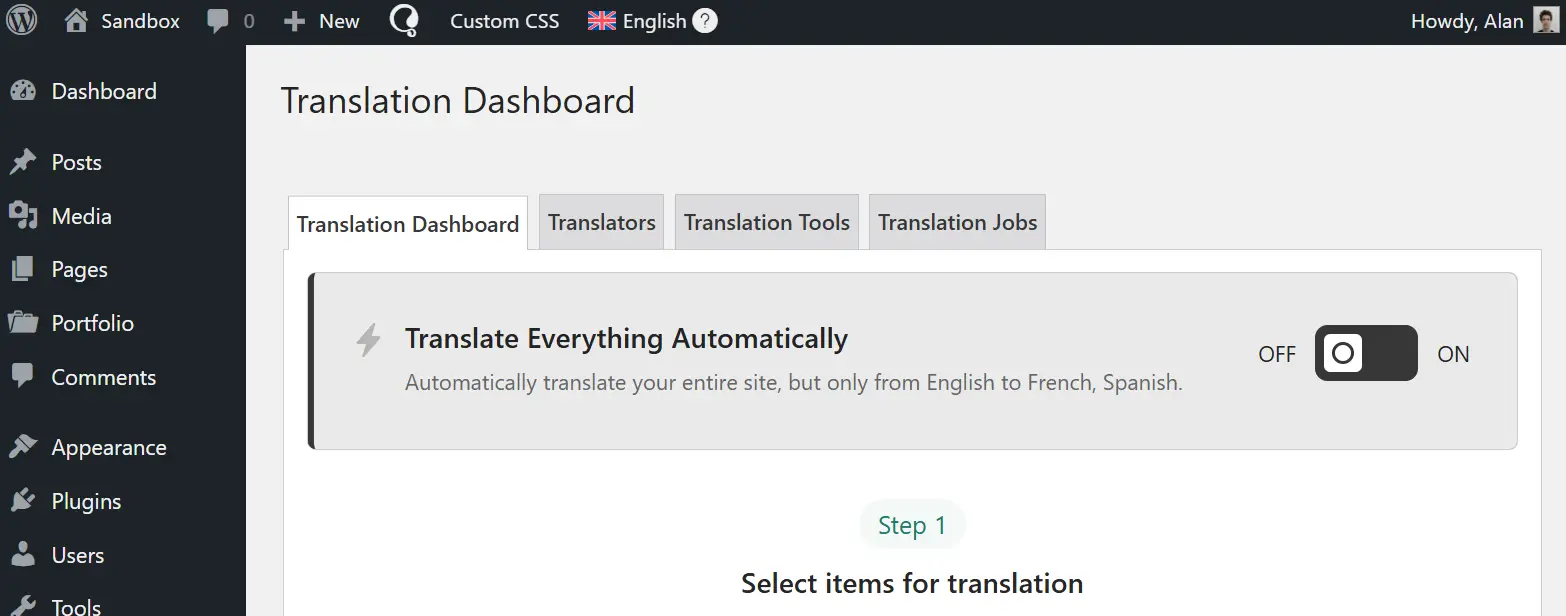Viewport: 1566px width, 616px height.
Task: Open Media library from the sidebar
Action: 81,216
